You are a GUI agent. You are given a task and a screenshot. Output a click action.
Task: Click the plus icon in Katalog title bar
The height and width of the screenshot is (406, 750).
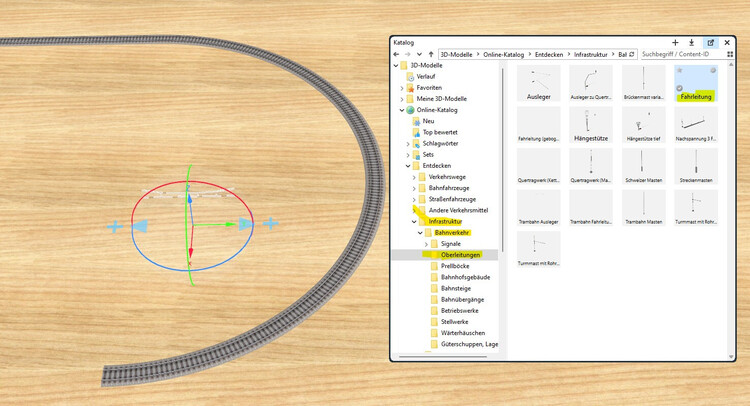tap(675, 43)
